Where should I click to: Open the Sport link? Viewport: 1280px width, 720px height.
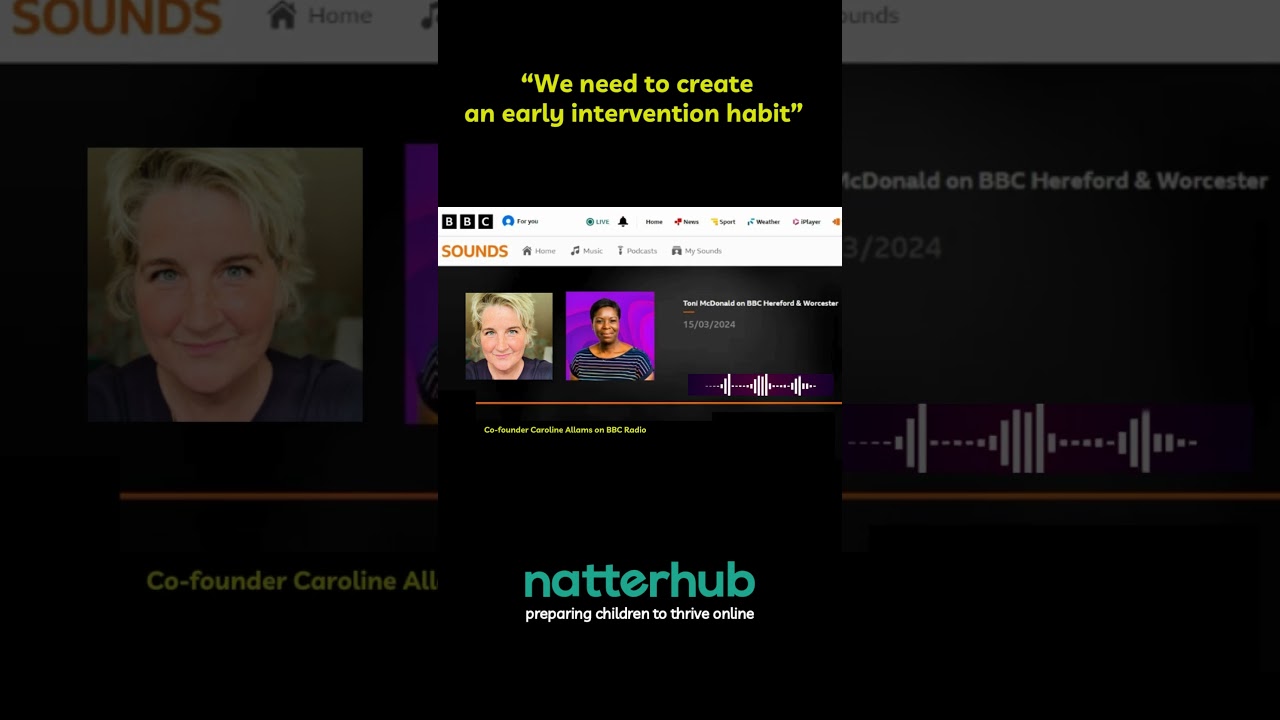(723, 222)
